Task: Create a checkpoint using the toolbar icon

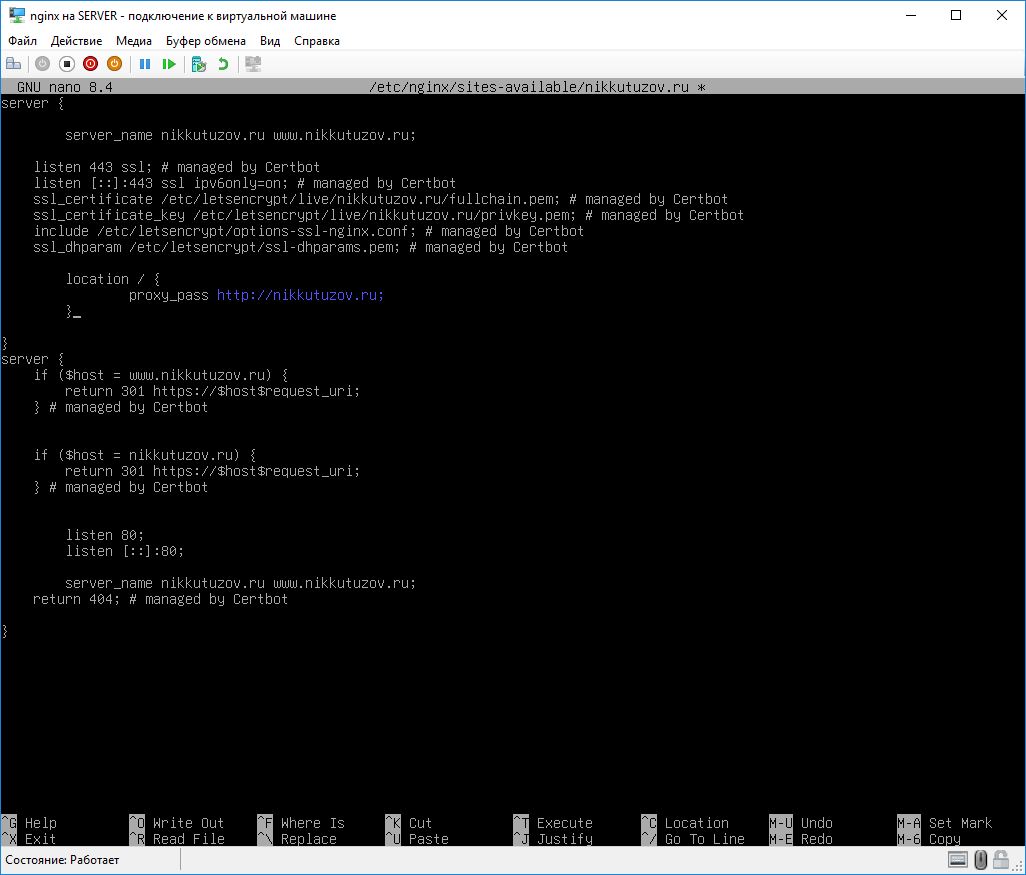Action: click(199, 64)
